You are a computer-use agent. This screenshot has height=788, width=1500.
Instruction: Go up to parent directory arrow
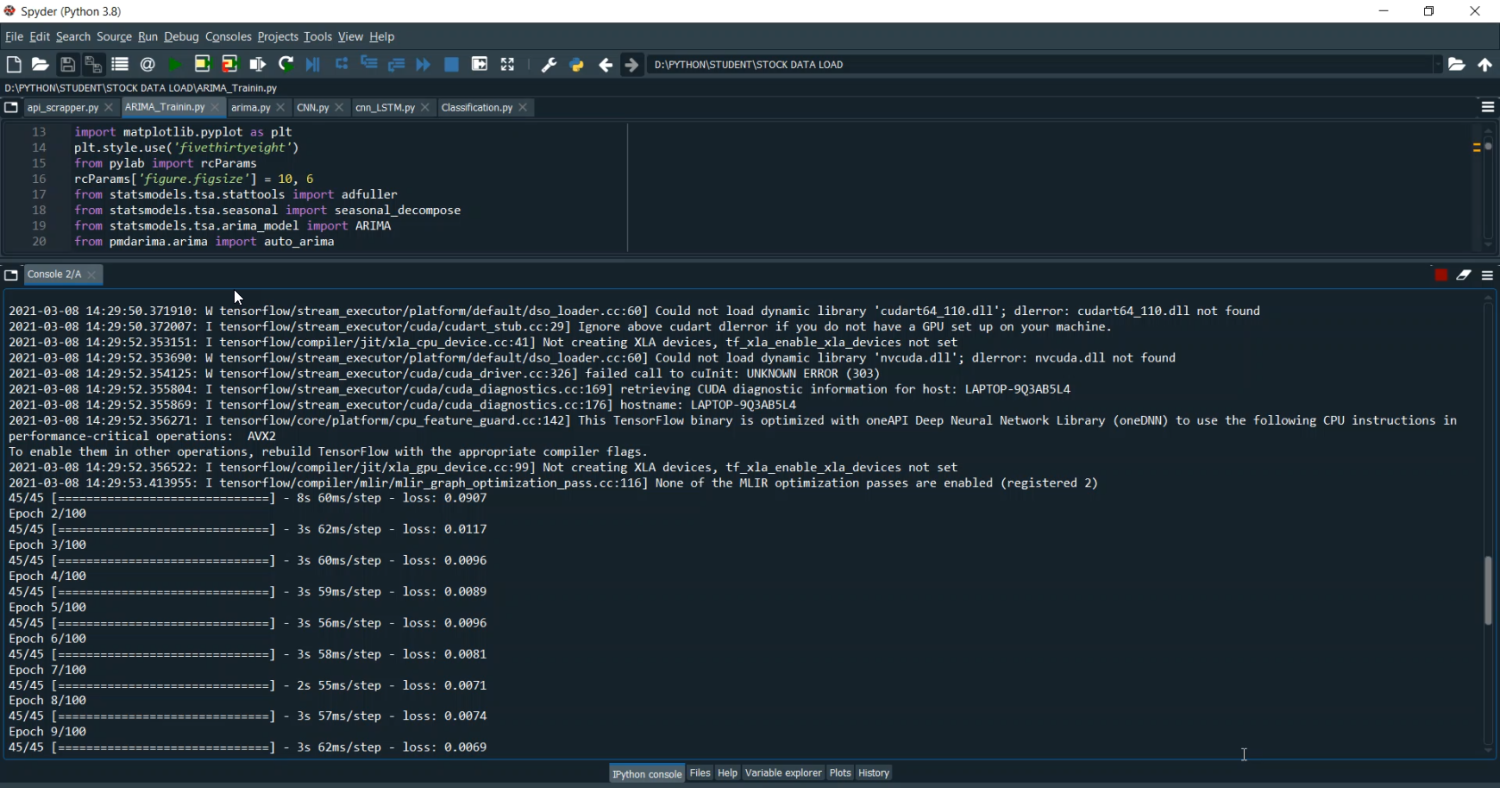pos(1485,64)
